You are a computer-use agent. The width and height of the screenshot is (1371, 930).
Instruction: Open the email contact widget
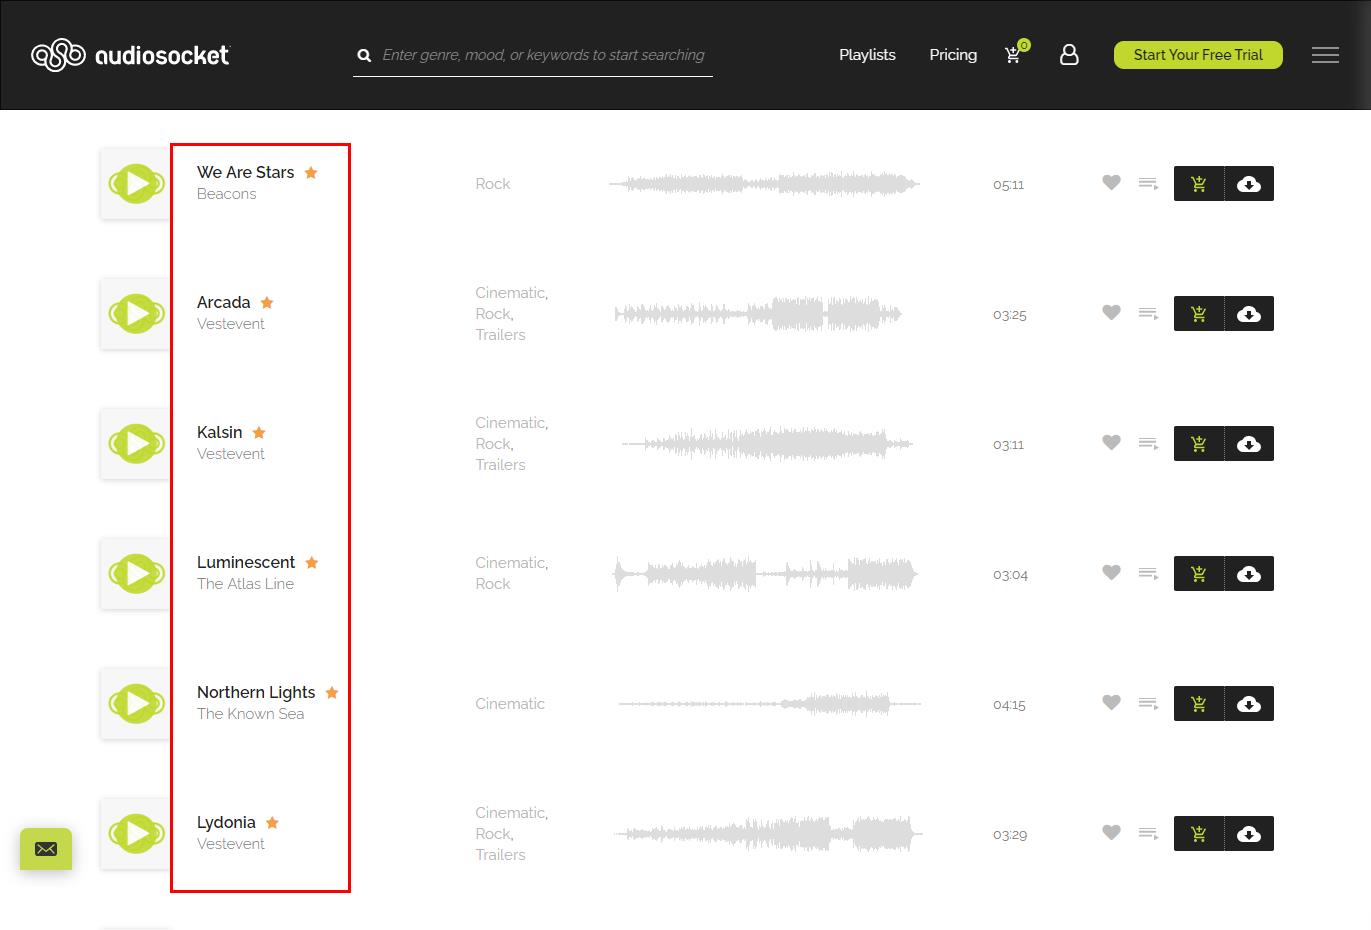click(46, 849)
